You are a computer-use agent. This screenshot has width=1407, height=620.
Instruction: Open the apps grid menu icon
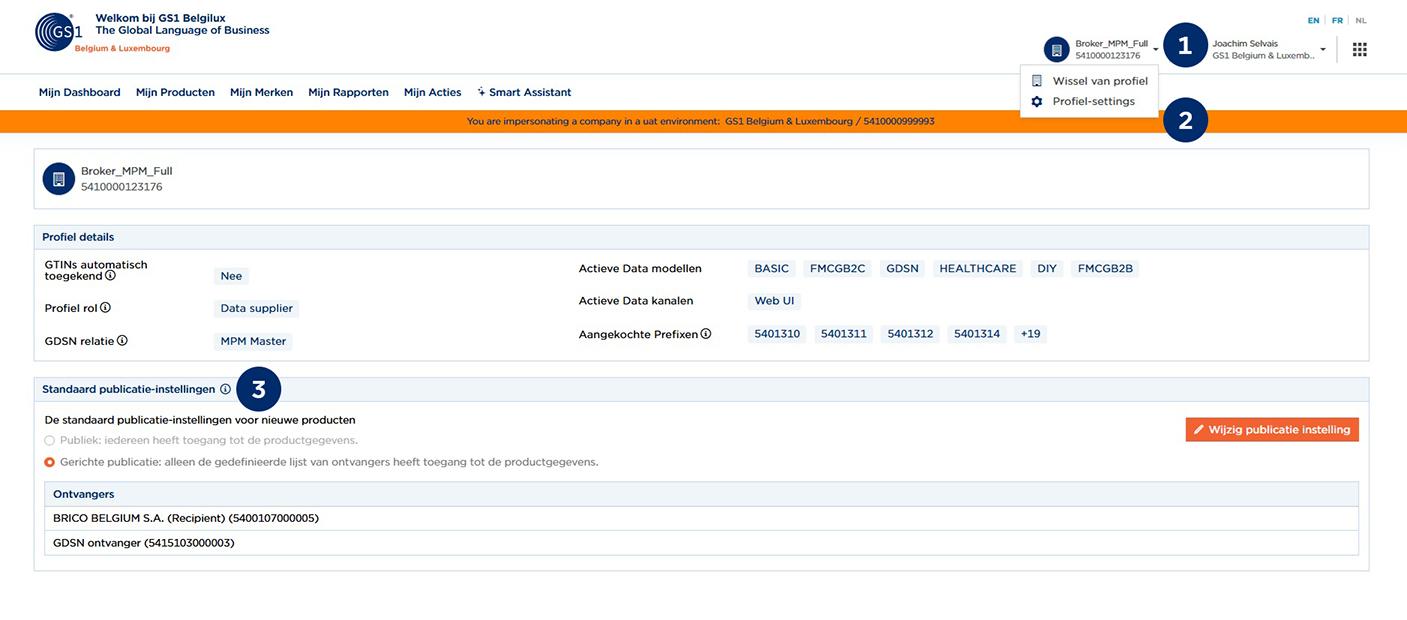coord(1359,49)
